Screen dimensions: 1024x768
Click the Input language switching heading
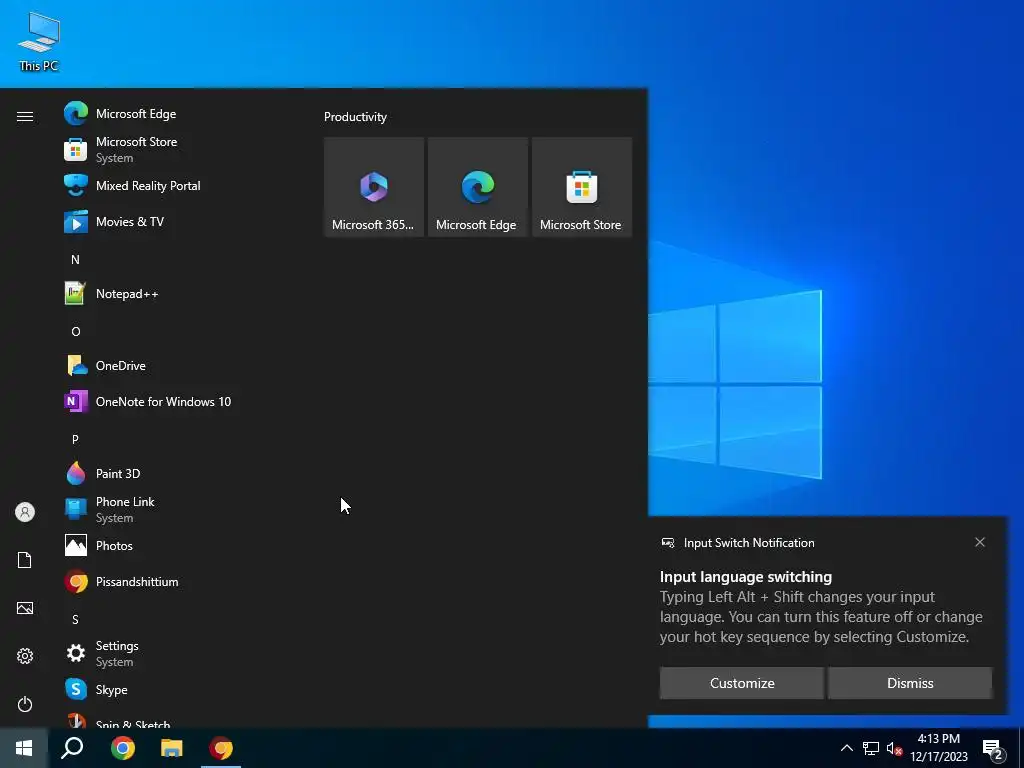746,577
